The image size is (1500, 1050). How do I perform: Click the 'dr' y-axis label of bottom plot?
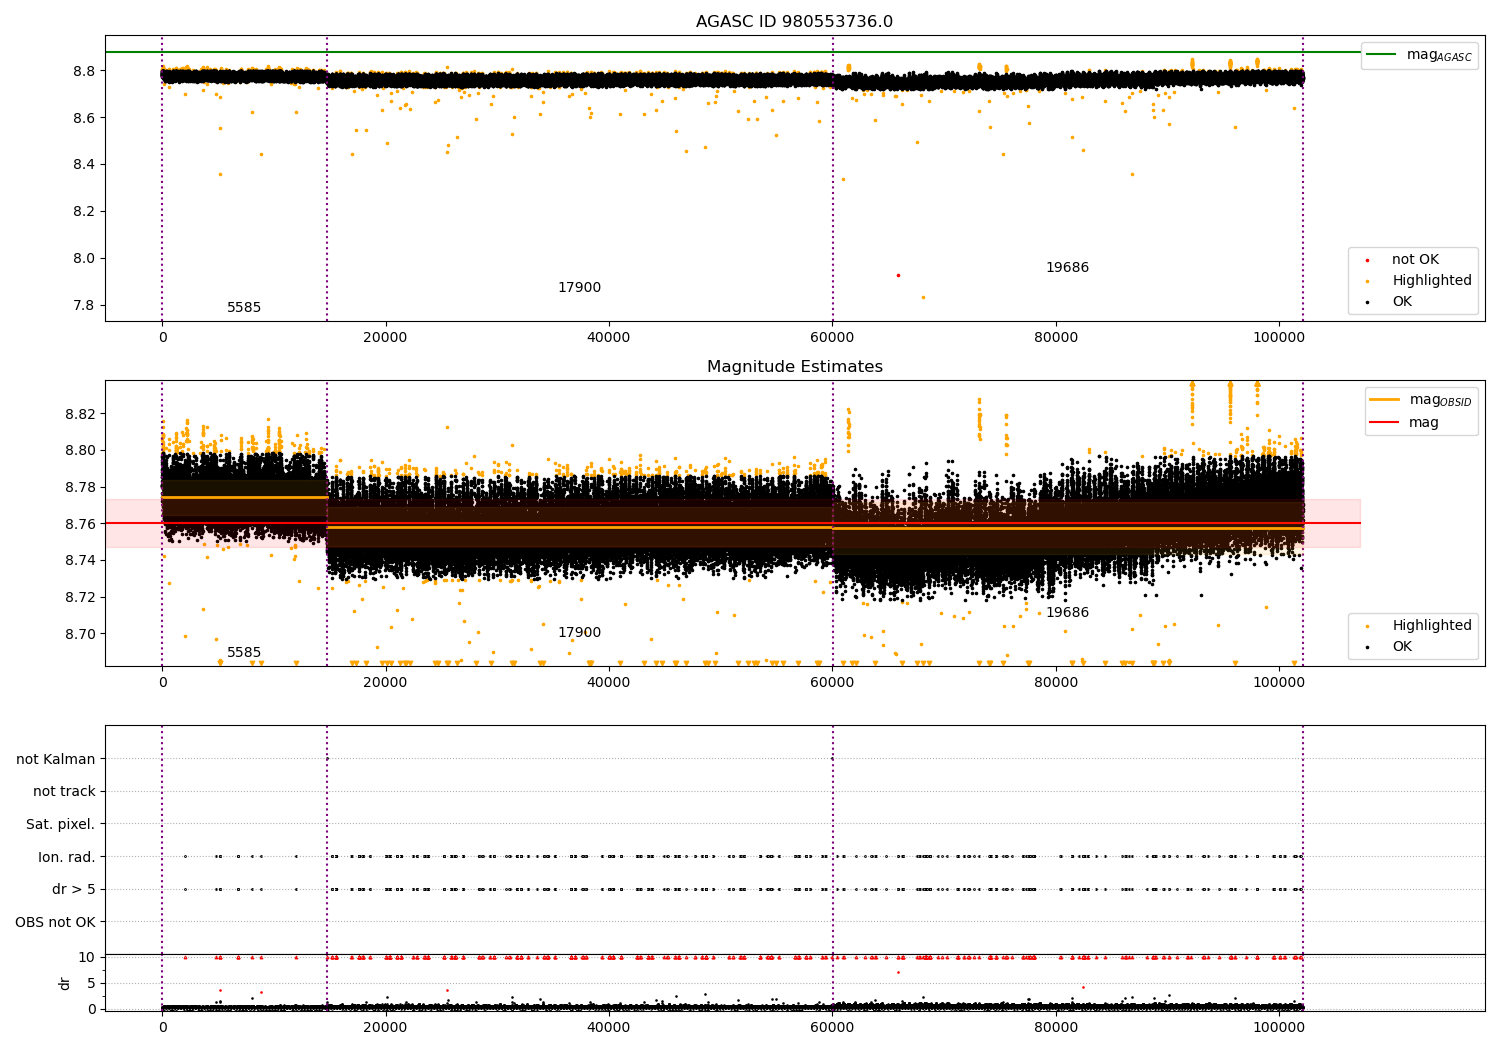click(x=65, y=983)
